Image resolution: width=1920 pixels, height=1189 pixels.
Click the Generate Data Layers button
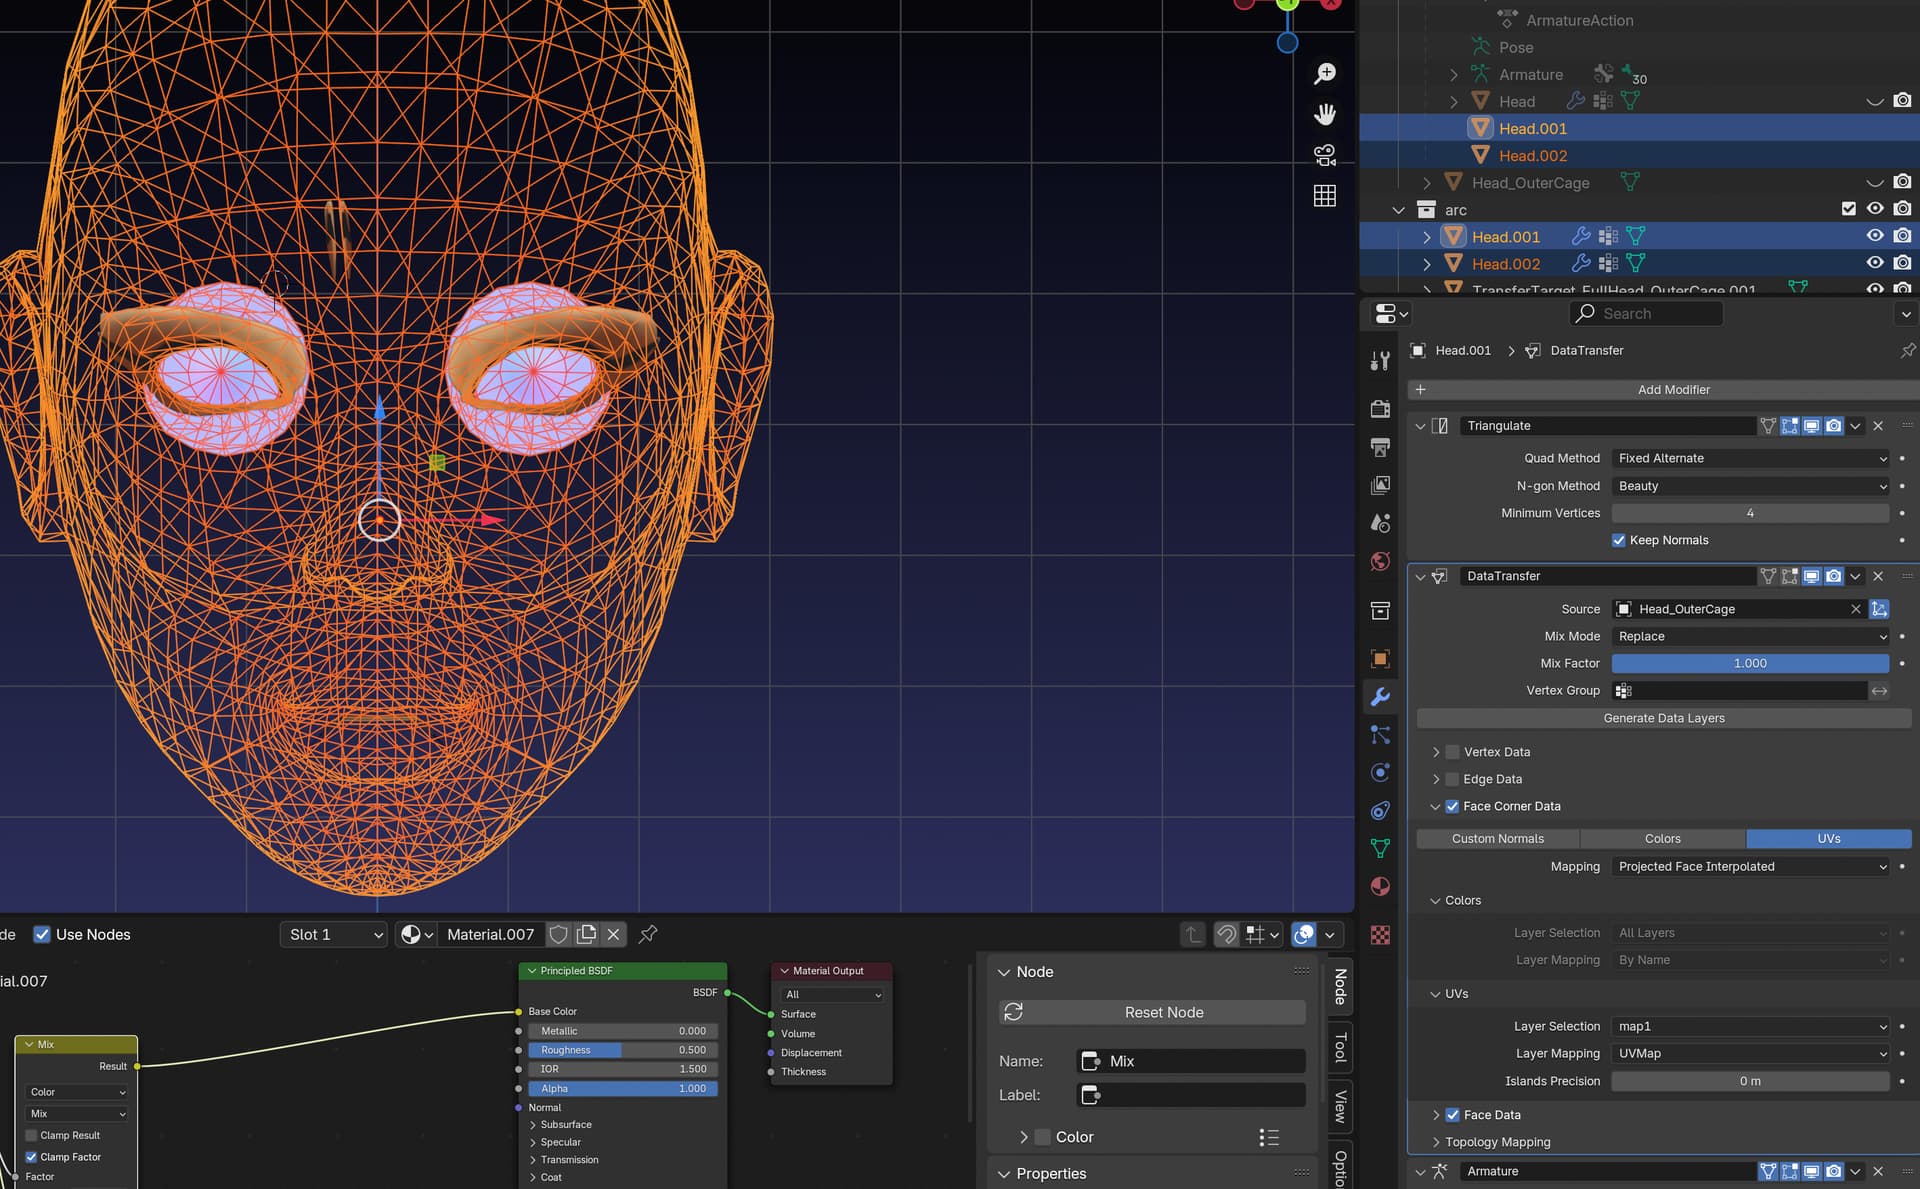tap(1663, 718)
